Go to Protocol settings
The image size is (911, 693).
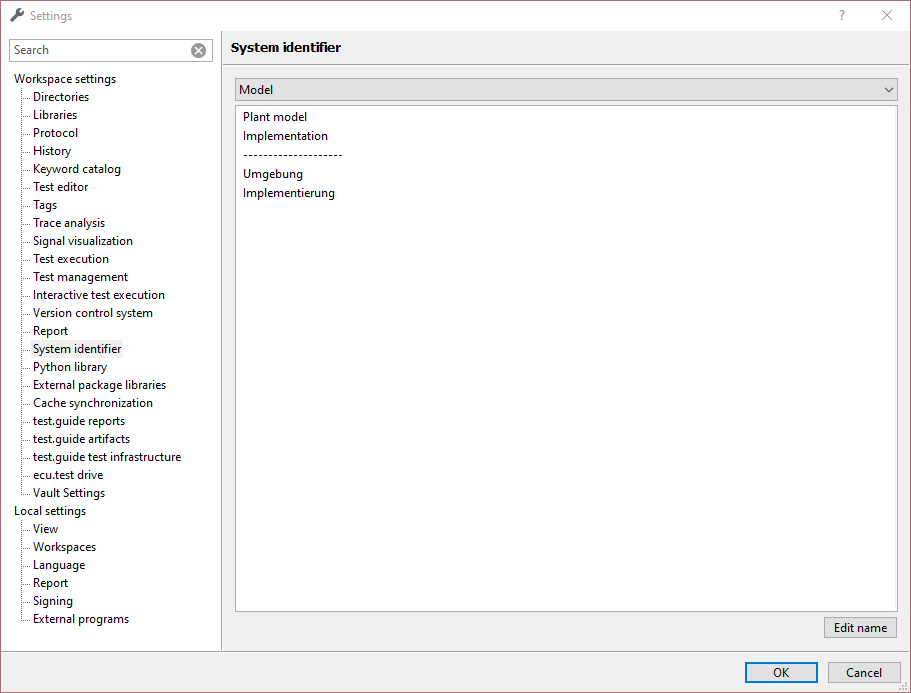click(55, 133)
